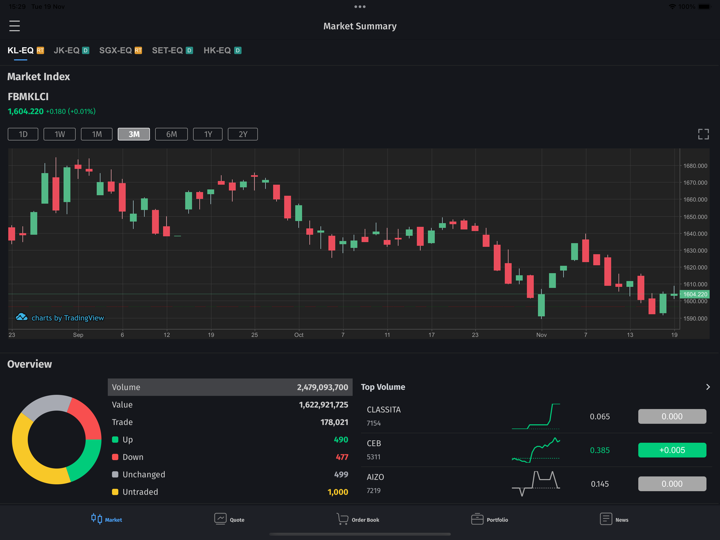Viewport: 720px width, 540px height.
Task: Select the 1Y chart range
Action: (208, 134)
